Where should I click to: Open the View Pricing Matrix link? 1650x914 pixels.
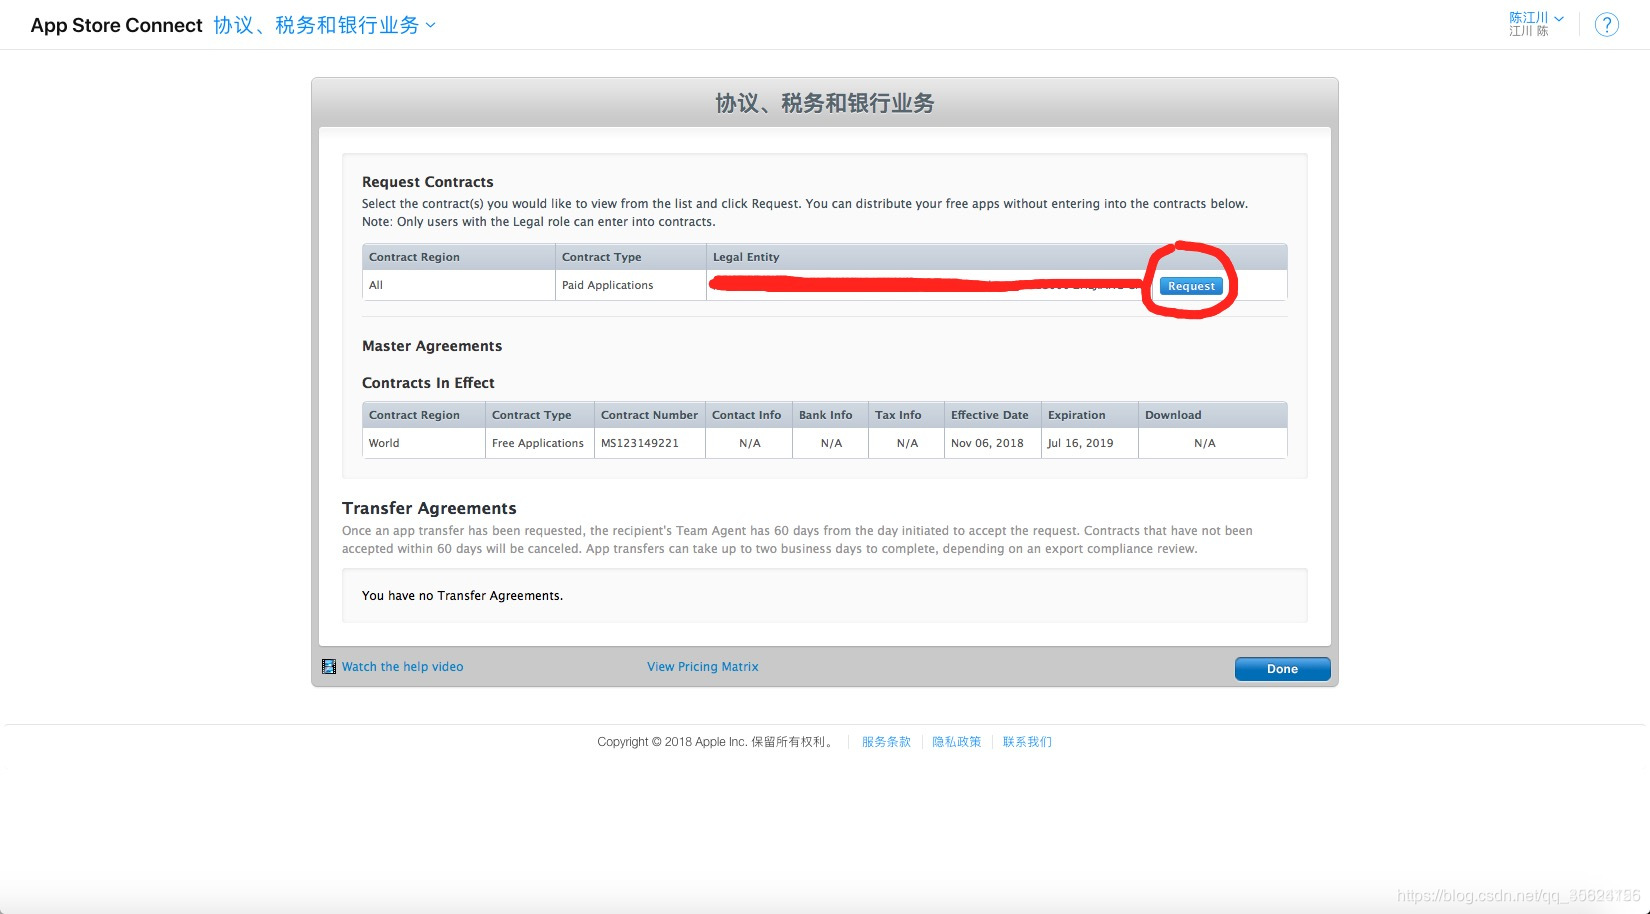pyautogui.click(x=702, y=667)
